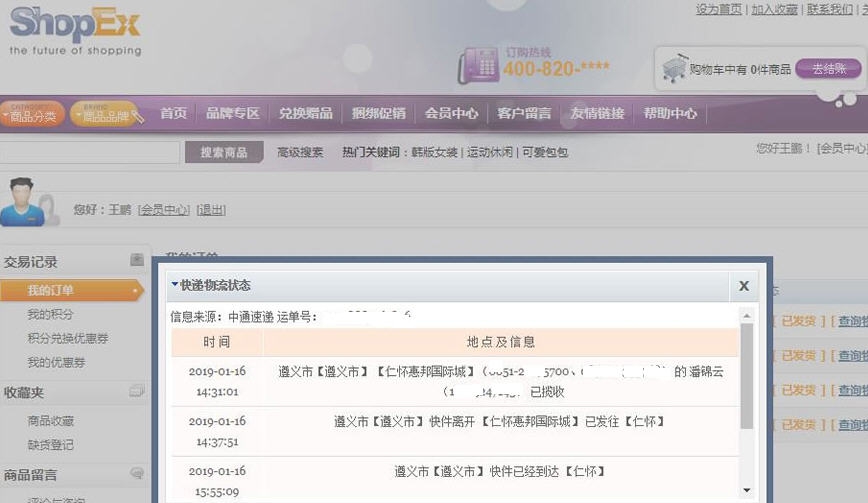Screen dimensions: 868x503
Task: Open 品牌专区 in navigation bar
Action: [x=232, y=113]
